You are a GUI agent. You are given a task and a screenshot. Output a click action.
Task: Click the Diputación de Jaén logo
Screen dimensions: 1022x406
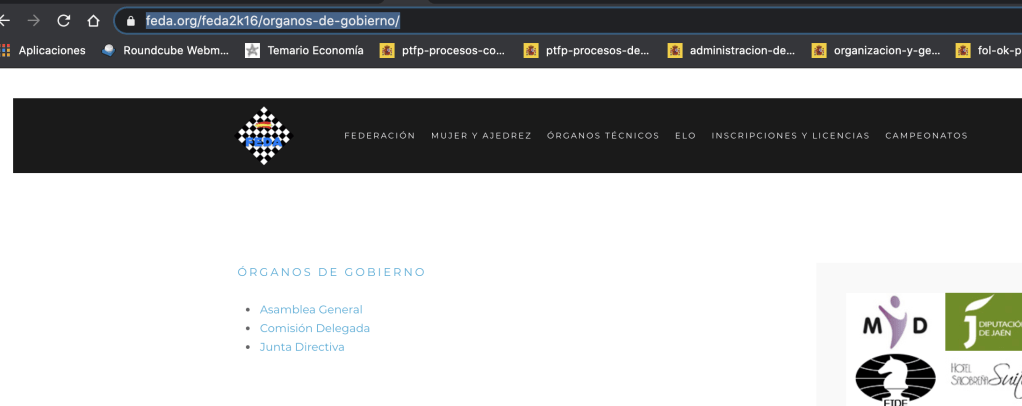[x=982, y=322]
